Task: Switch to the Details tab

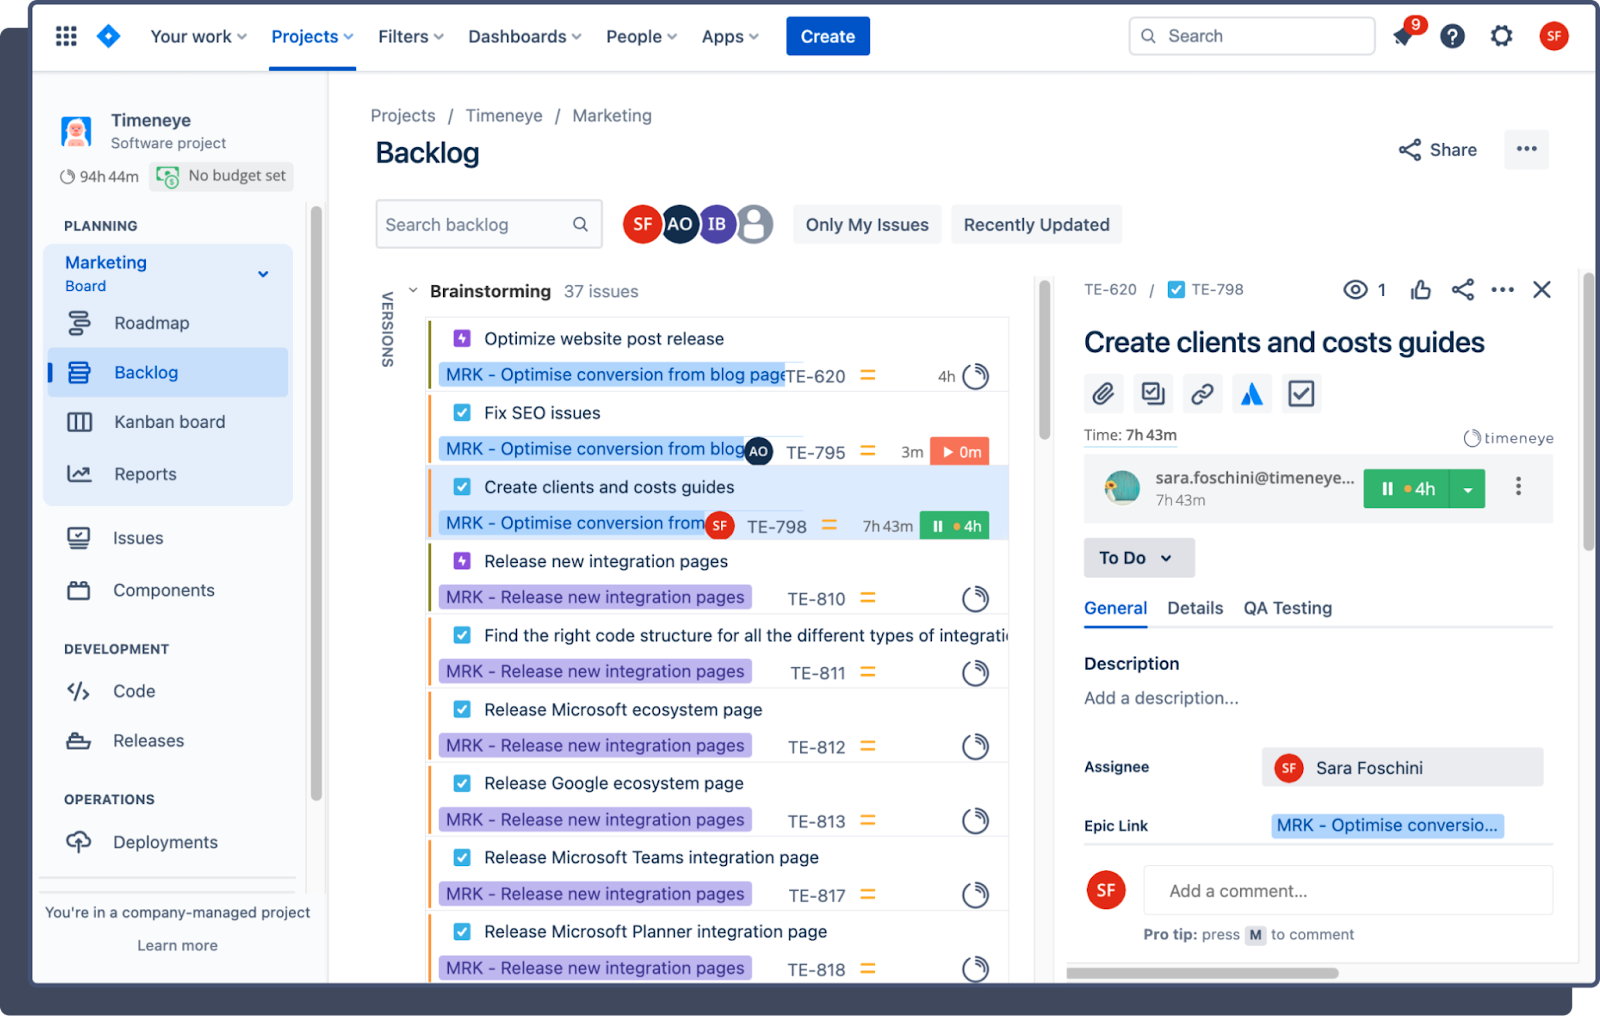Action: click(x=1195, y=608)
